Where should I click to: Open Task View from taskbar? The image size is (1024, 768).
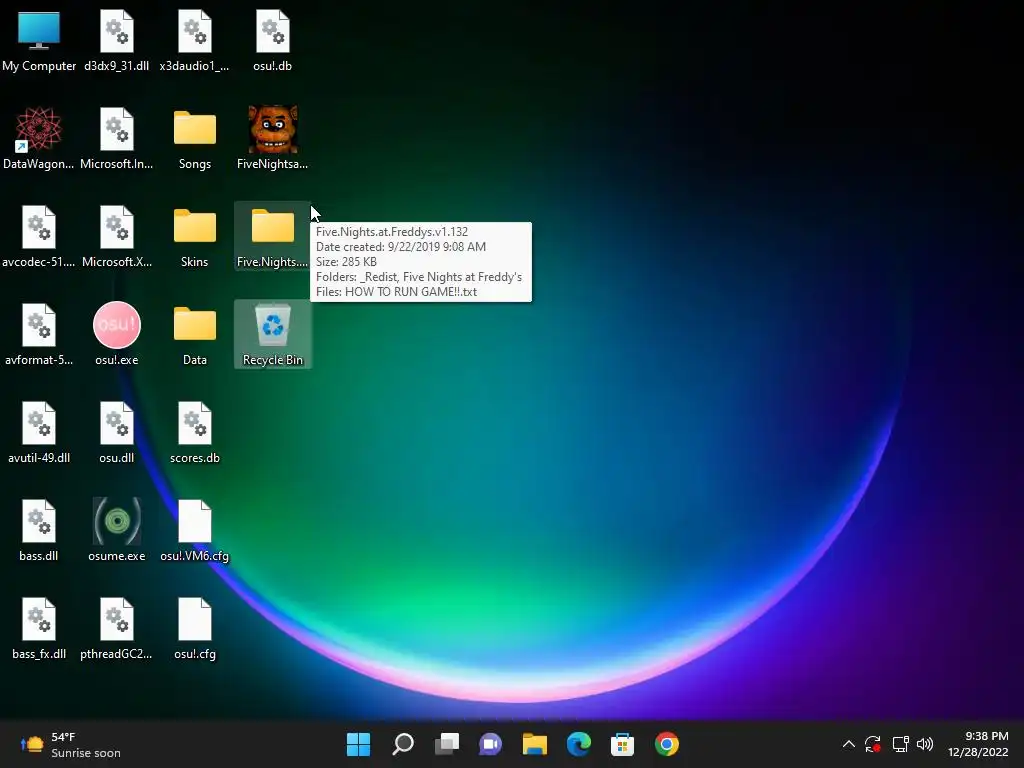coord(447,744)
